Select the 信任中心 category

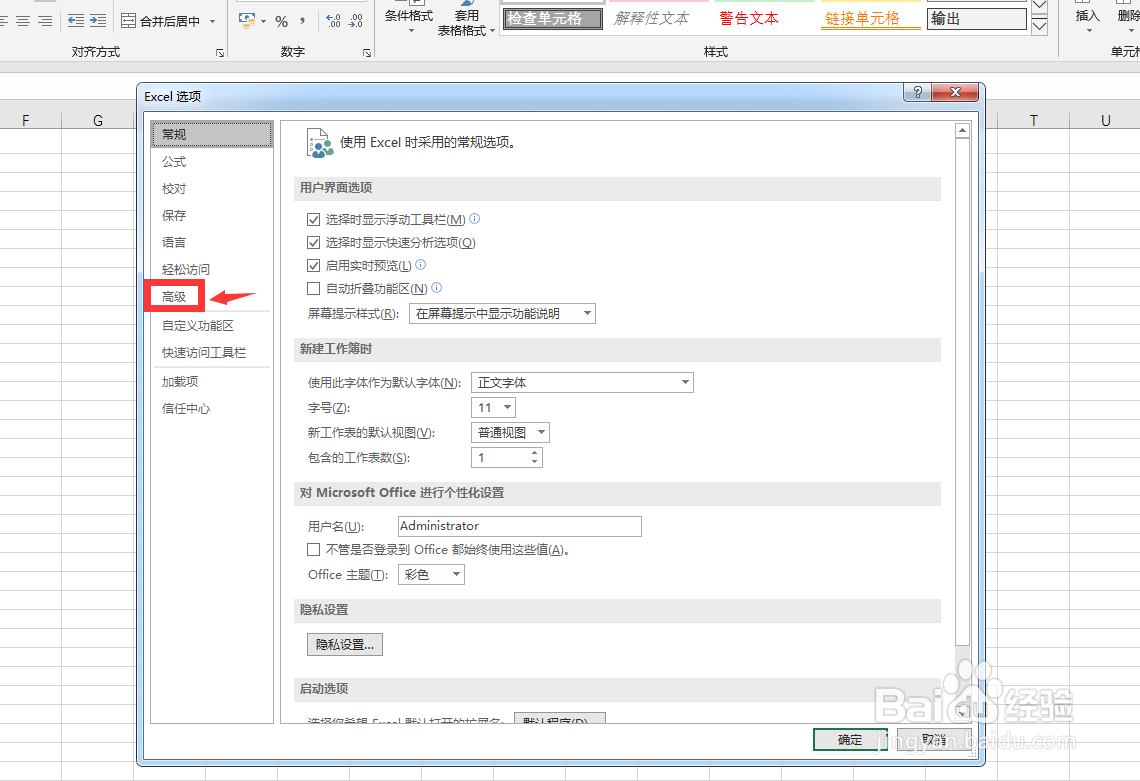[x=212, y=409]
